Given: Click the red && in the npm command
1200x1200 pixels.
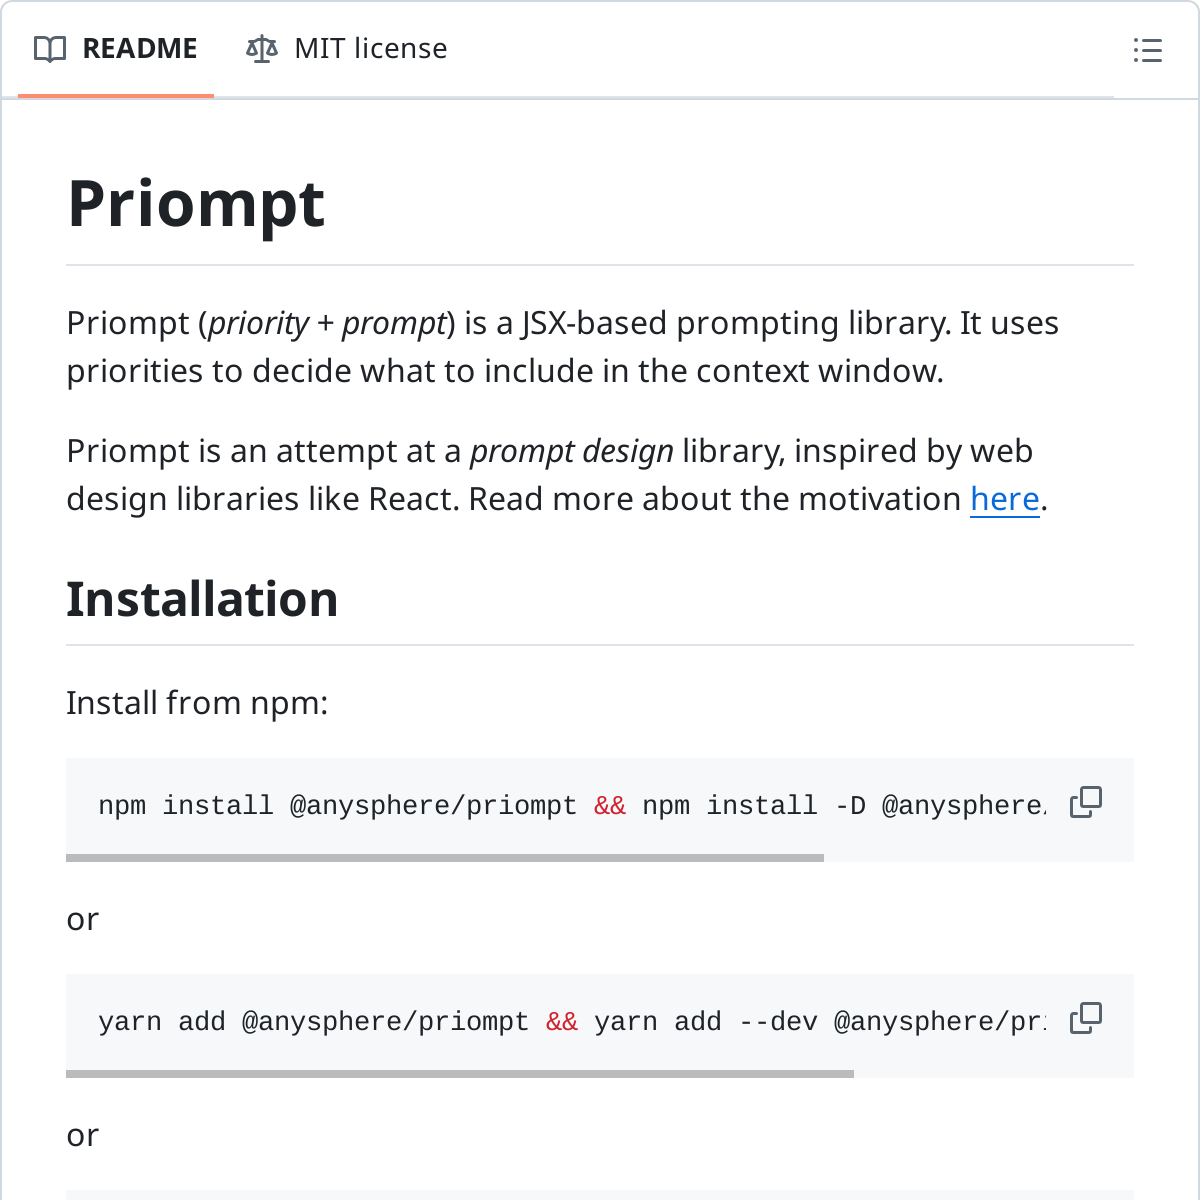Looking at the screenshot, I should pos(610,806).
